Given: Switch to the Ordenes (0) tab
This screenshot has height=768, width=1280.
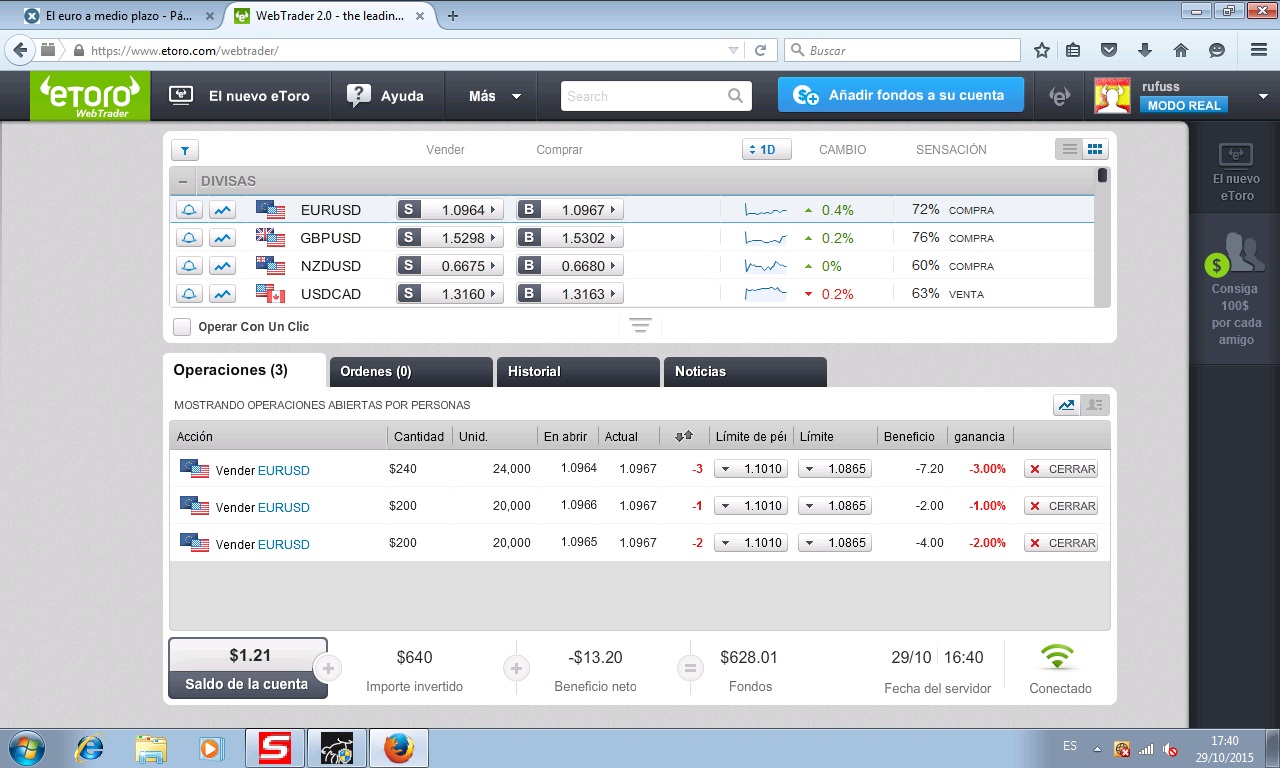Looking at the screenshot, I should coord(411,372).
